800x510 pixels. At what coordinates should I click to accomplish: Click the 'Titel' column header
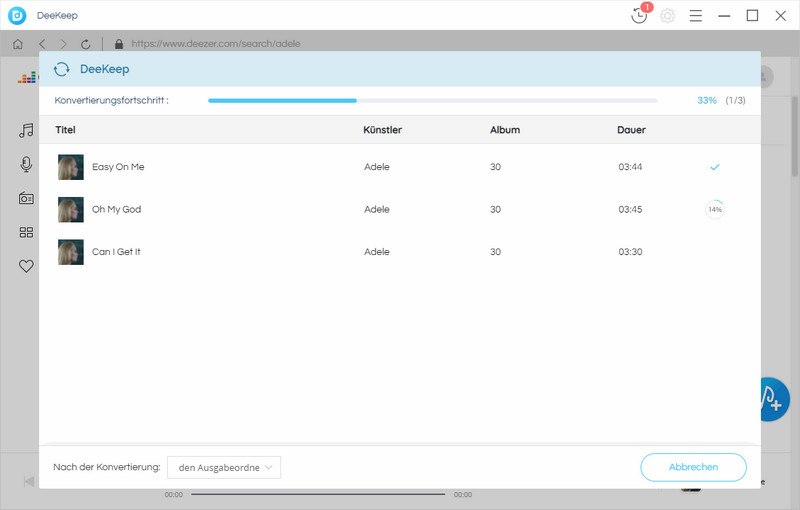65,130
